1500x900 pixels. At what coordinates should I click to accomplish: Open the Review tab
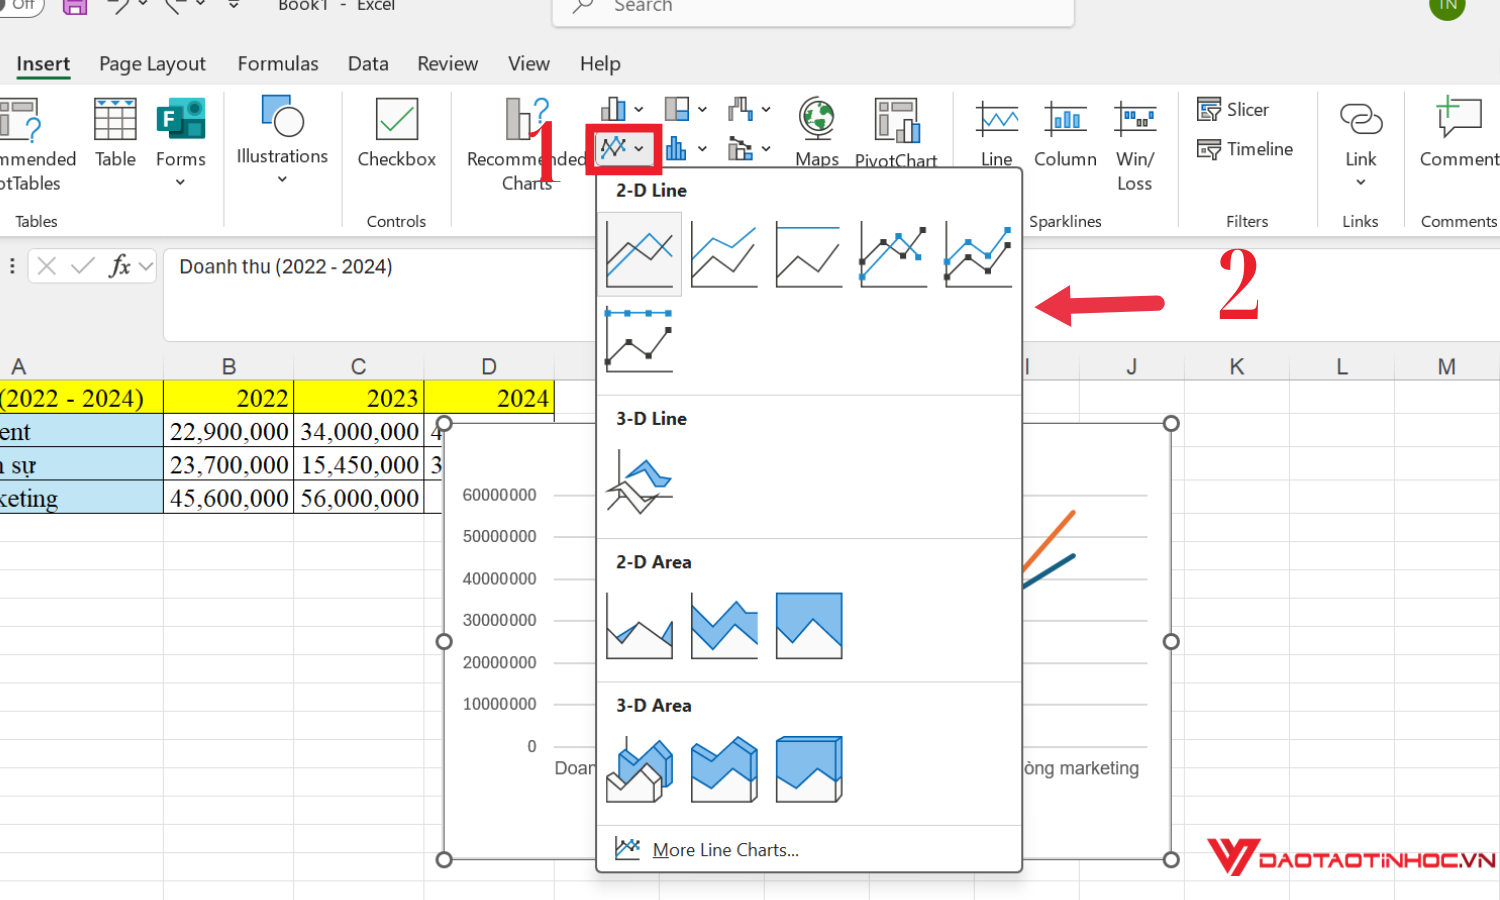447,64
